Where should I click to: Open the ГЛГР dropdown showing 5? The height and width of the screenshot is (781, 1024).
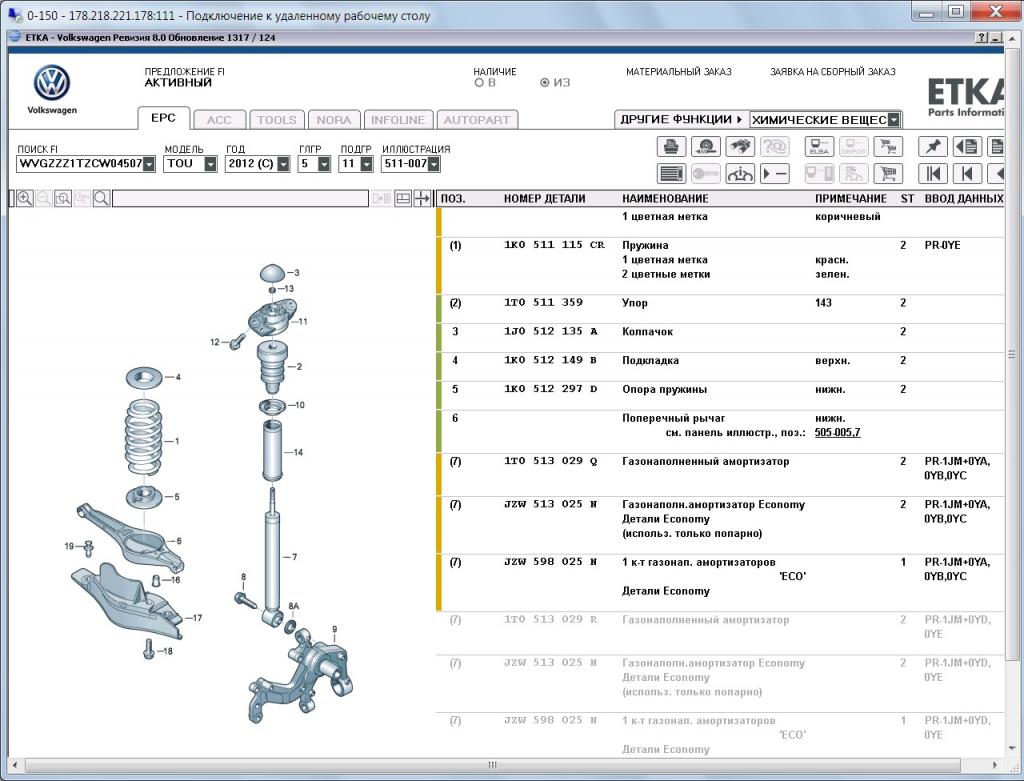click(324, 164)
